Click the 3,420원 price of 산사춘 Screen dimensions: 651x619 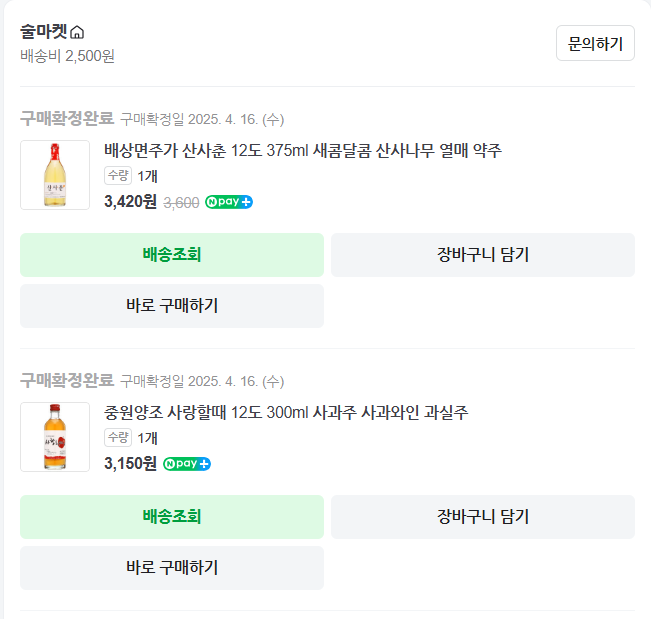(x=130, y=202)
